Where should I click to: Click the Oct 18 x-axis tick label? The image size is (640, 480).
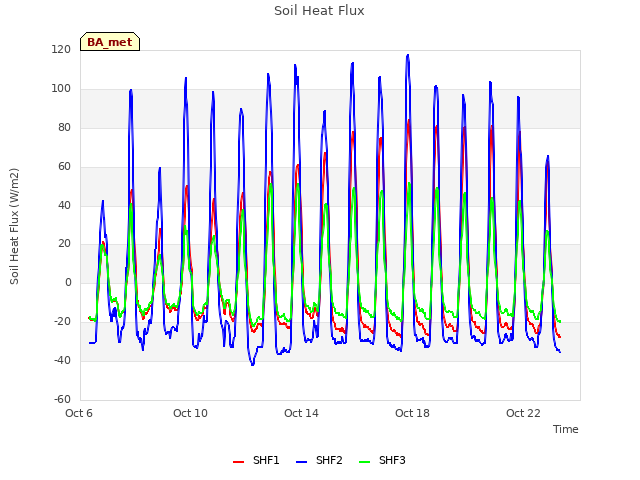[412, 413]
